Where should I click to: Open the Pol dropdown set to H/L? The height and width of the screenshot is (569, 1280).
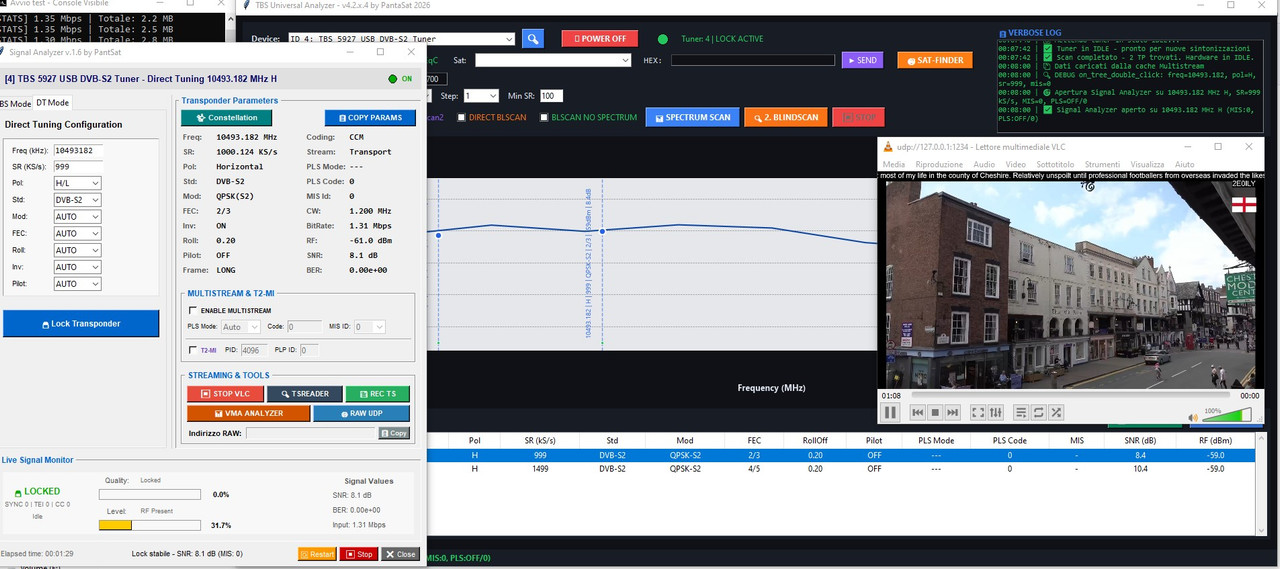point(77,183)
